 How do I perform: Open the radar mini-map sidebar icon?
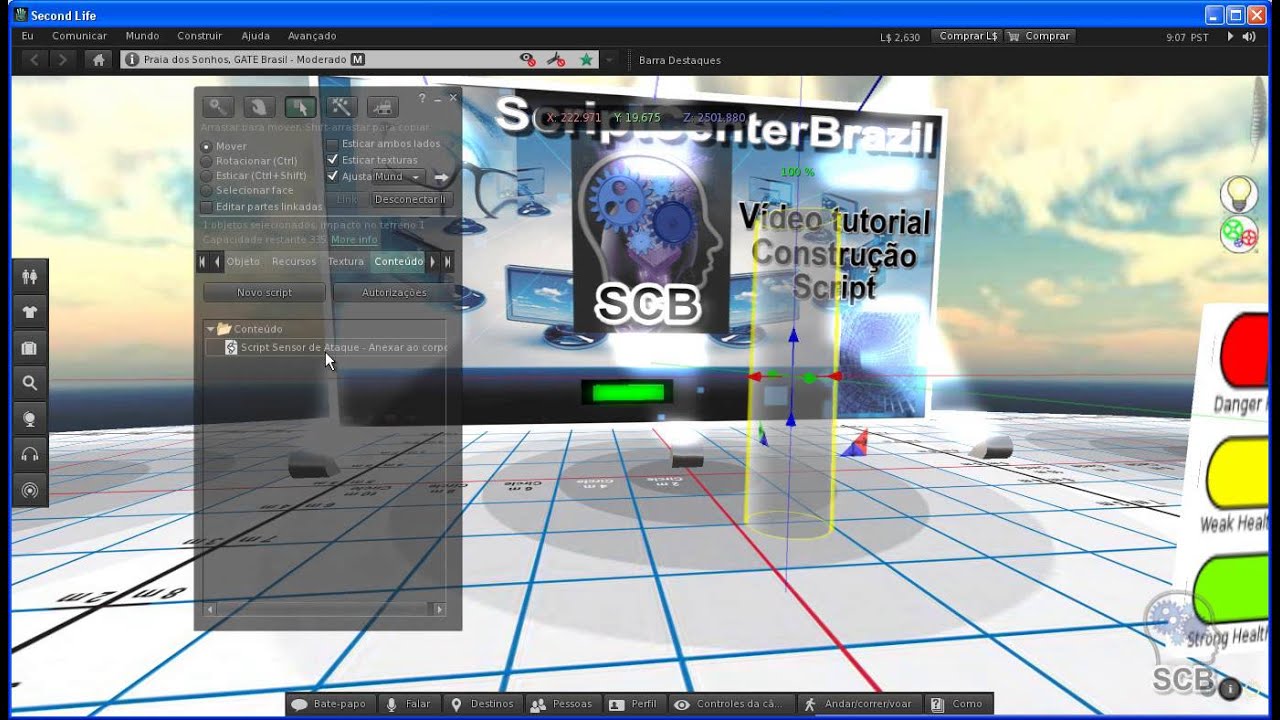[30, 490]
